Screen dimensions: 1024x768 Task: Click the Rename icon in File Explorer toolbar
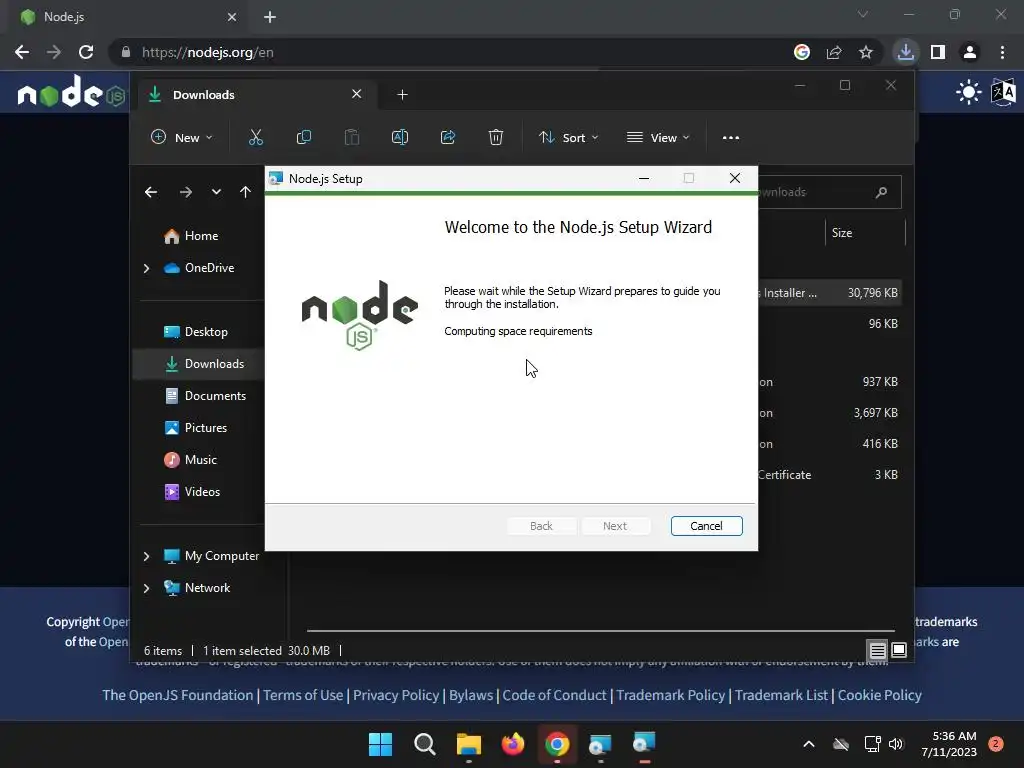coord(400,137)
